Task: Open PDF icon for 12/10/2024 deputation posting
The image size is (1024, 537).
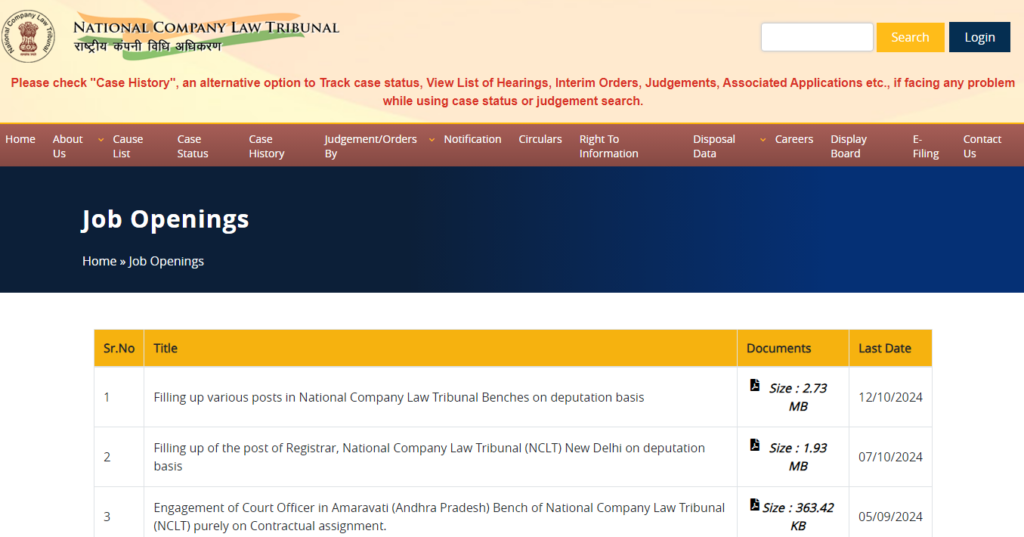Action: [755, 385]
